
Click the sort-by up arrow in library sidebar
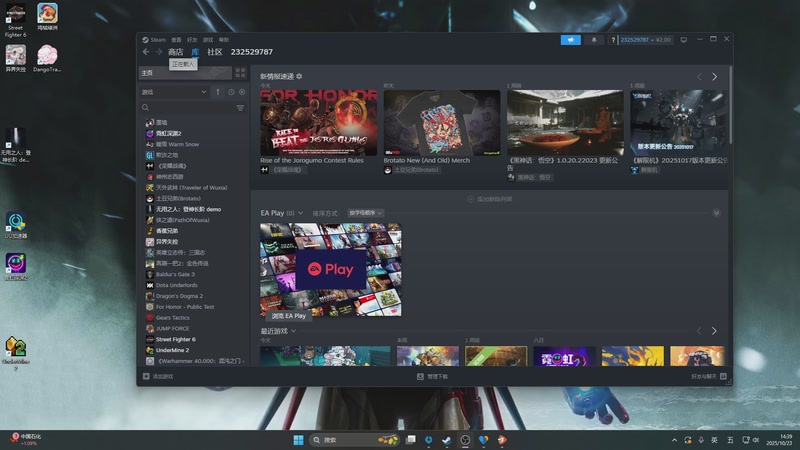[x=218, y=92]
